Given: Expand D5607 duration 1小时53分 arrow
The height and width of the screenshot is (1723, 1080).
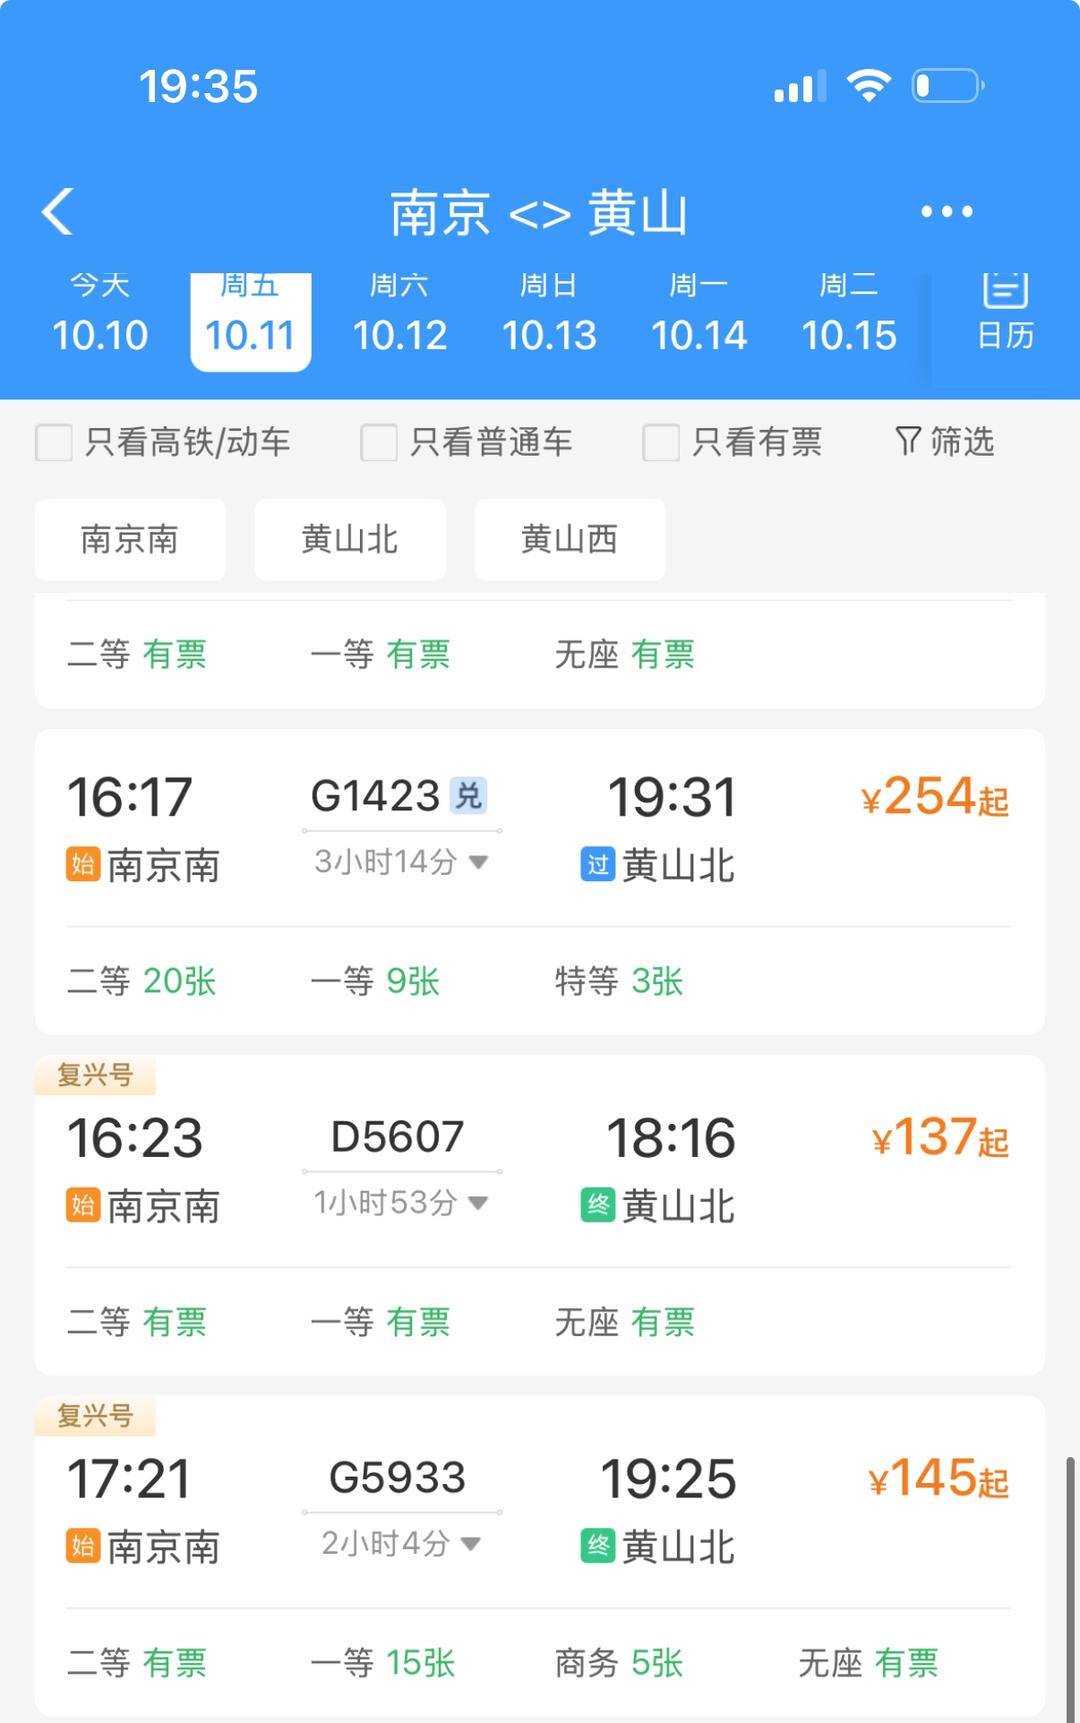Looking at the screenshot, I should (478, 1203).
